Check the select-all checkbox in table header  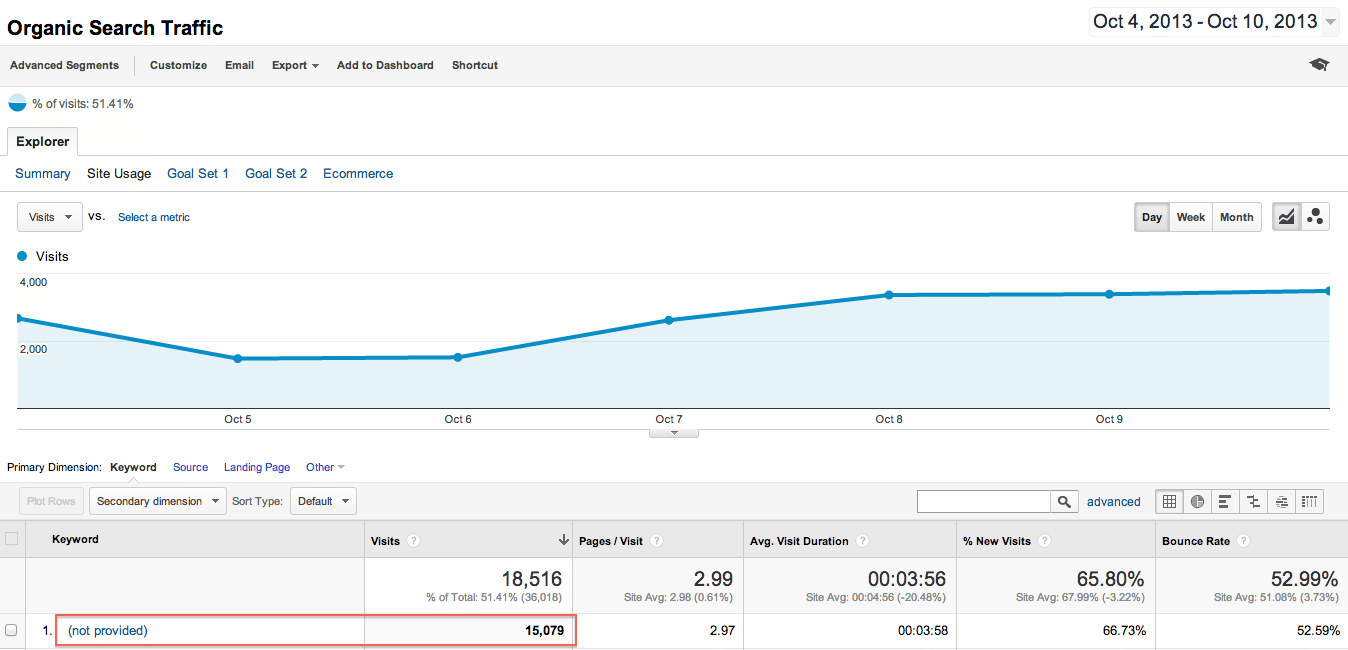point(12,539)
